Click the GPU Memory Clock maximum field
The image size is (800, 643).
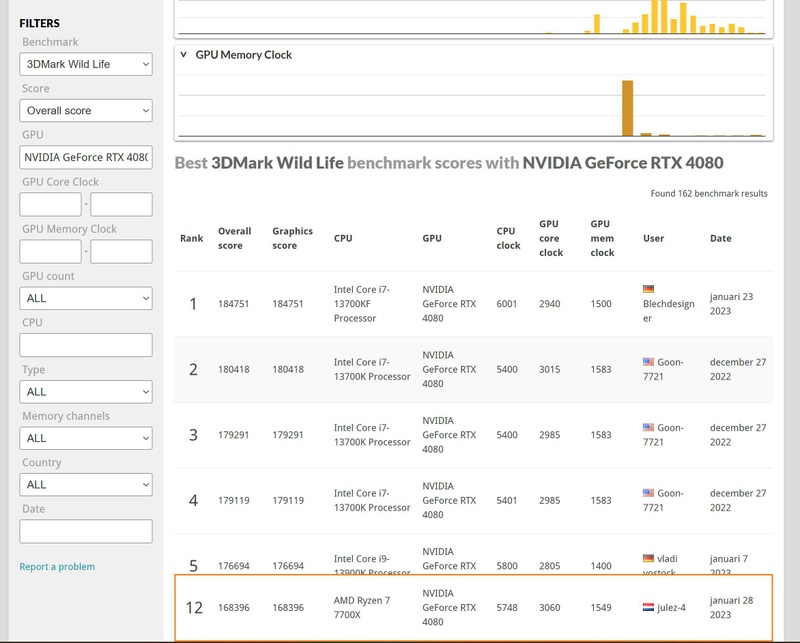(x=121, y=251)
